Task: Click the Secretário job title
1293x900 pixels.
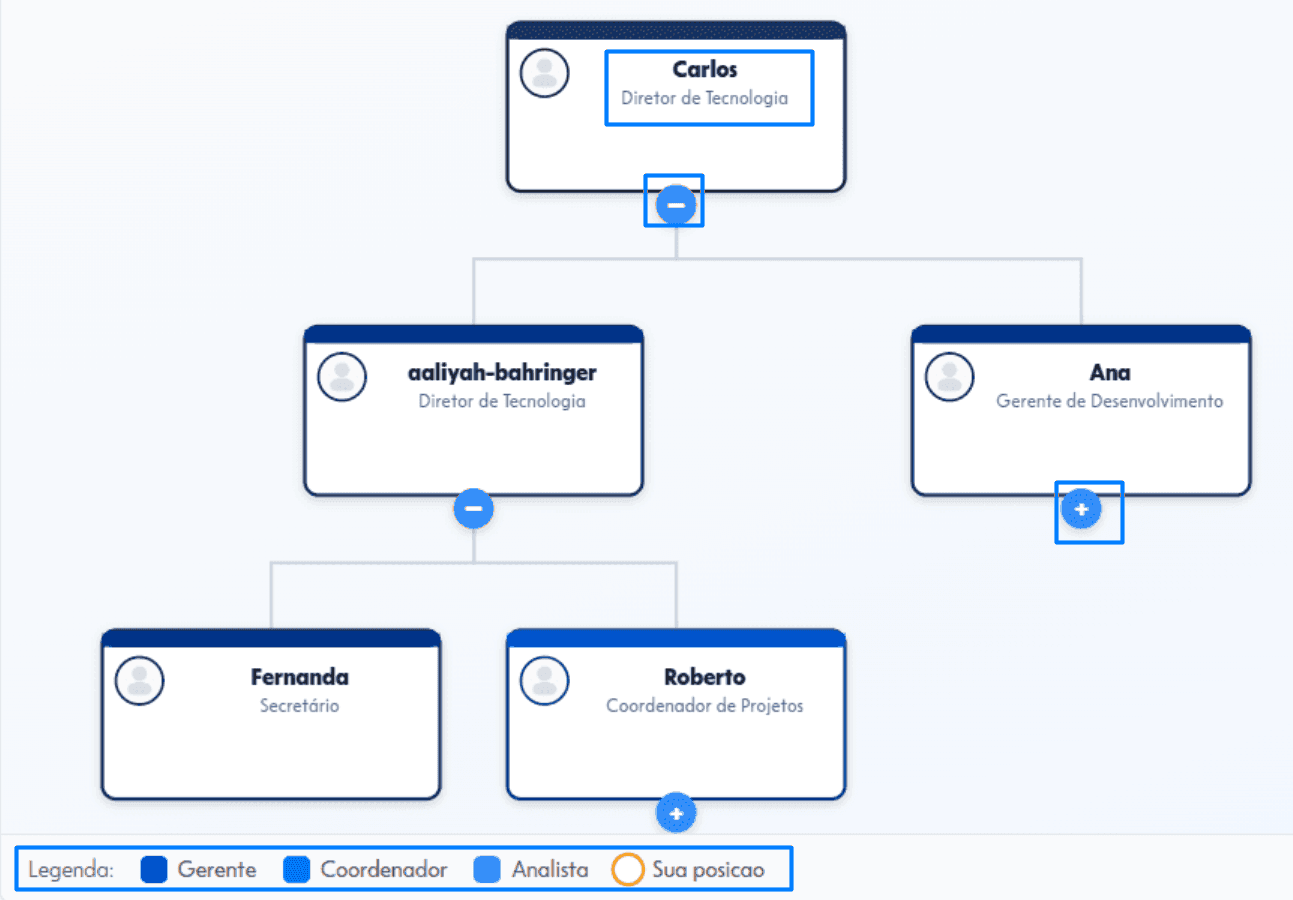Action: 300,705
